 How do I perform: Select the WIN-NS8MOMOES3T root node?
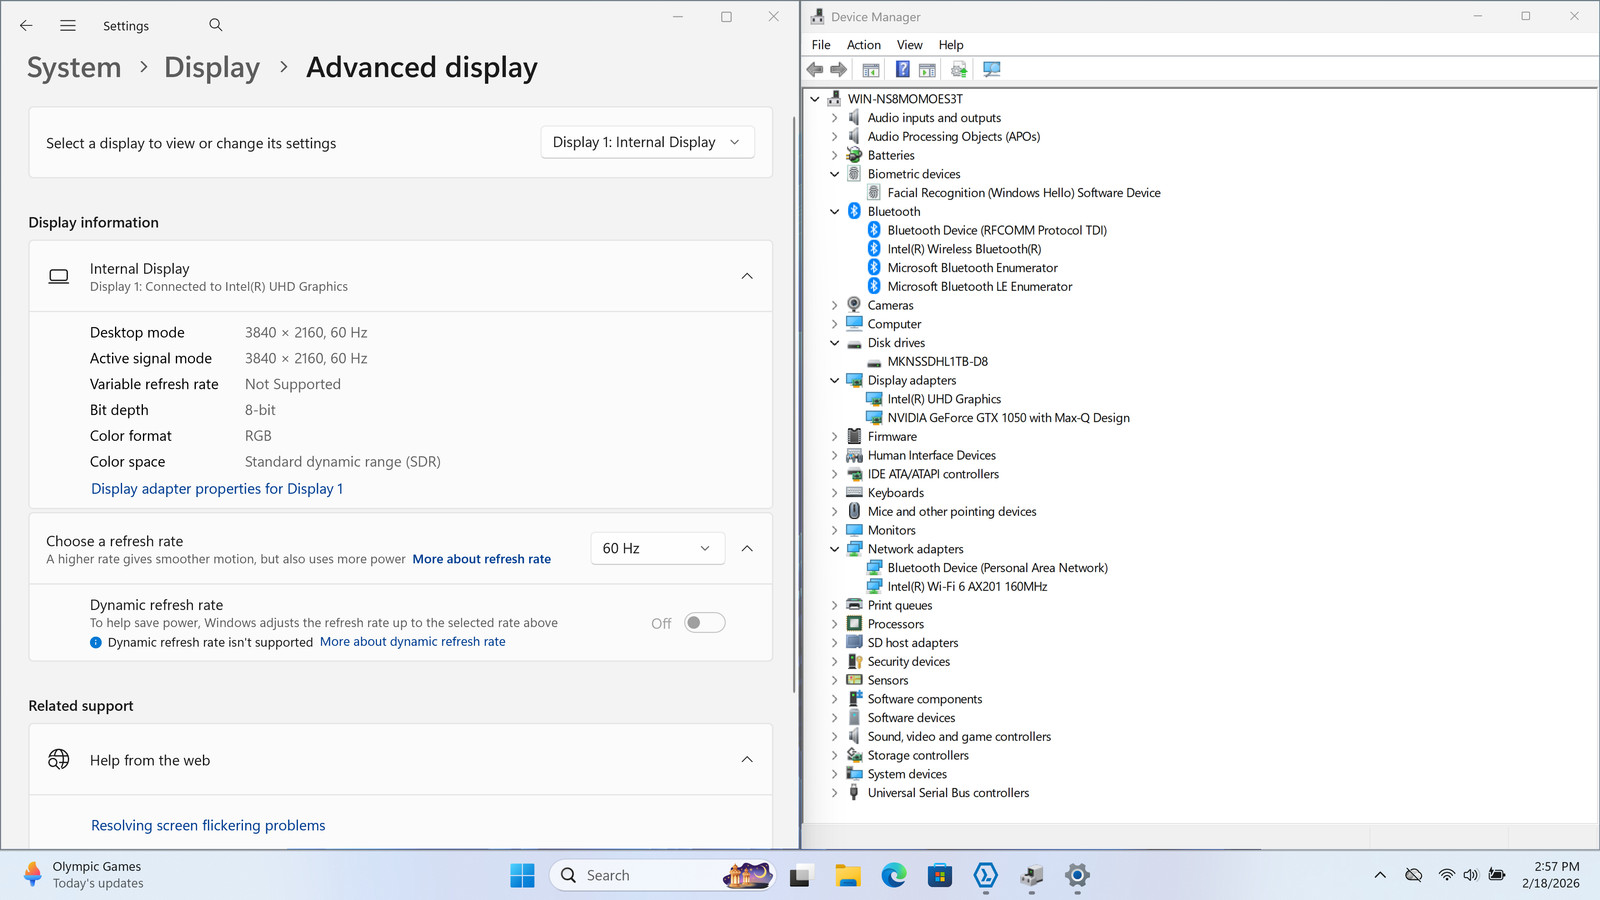905,99
